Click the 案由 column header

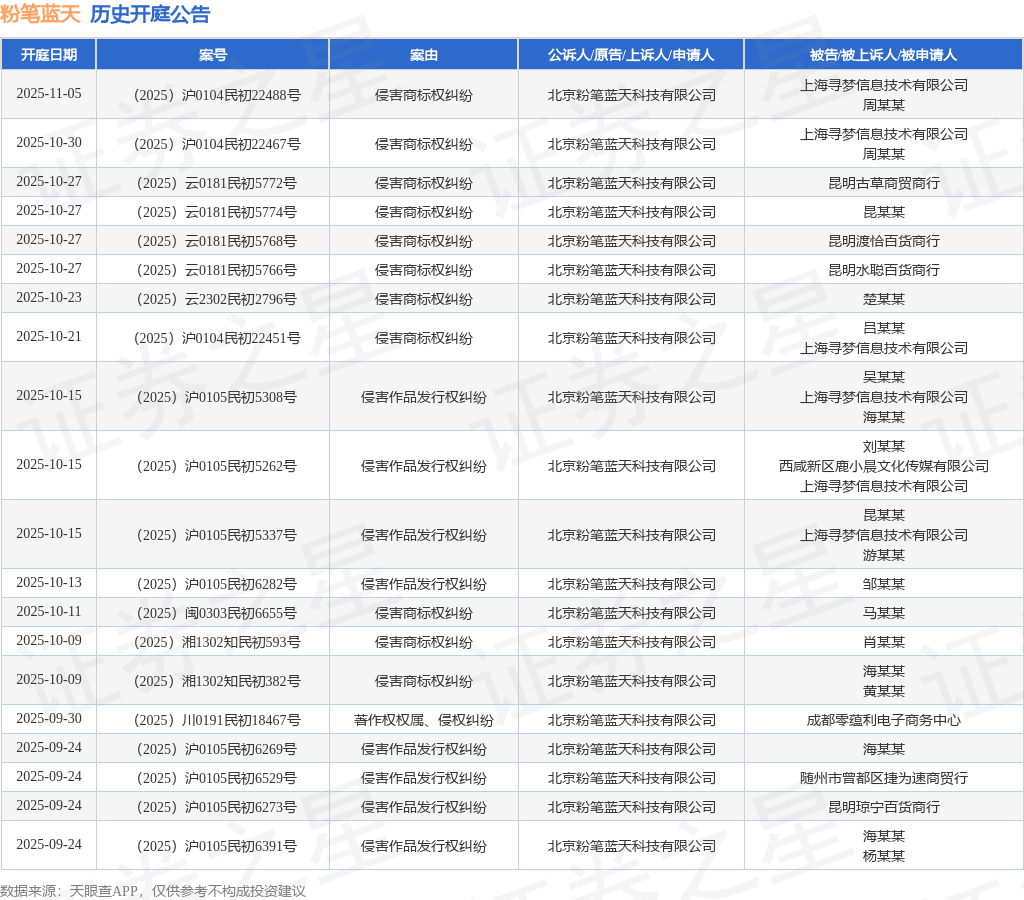[424, 55]
